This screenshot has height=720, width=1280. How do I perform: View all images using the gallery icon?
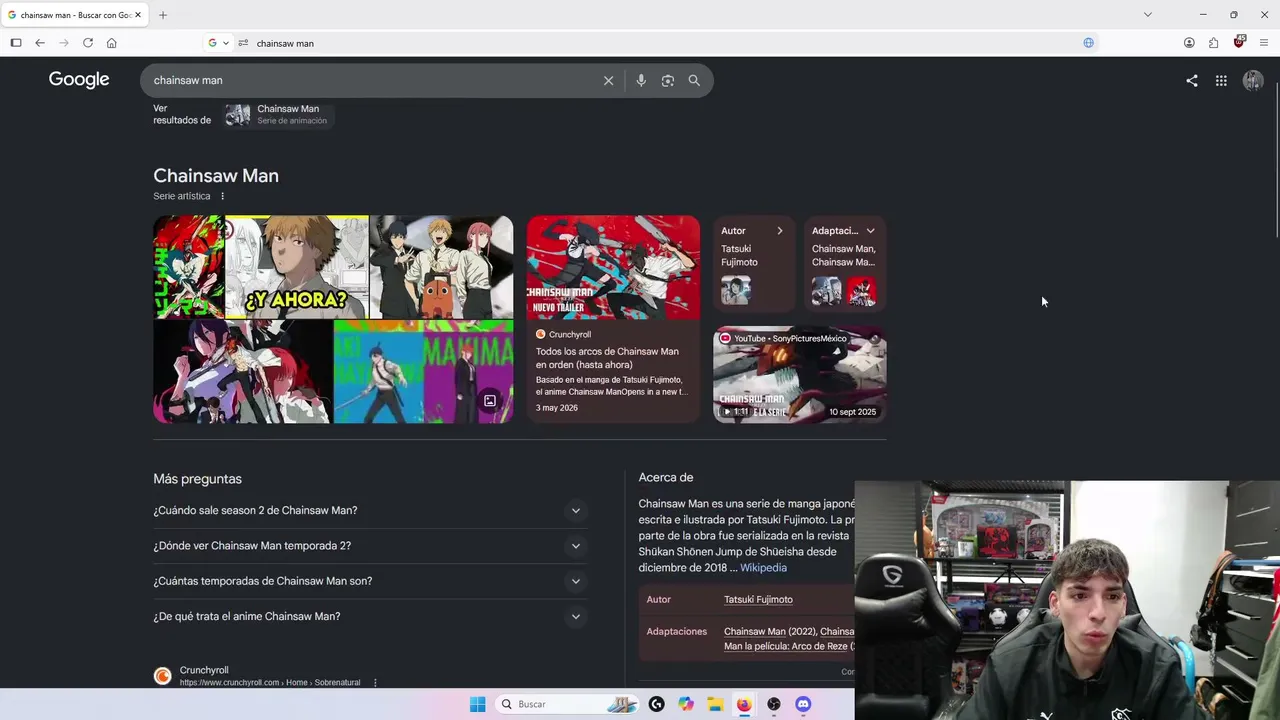click(490, 401)
